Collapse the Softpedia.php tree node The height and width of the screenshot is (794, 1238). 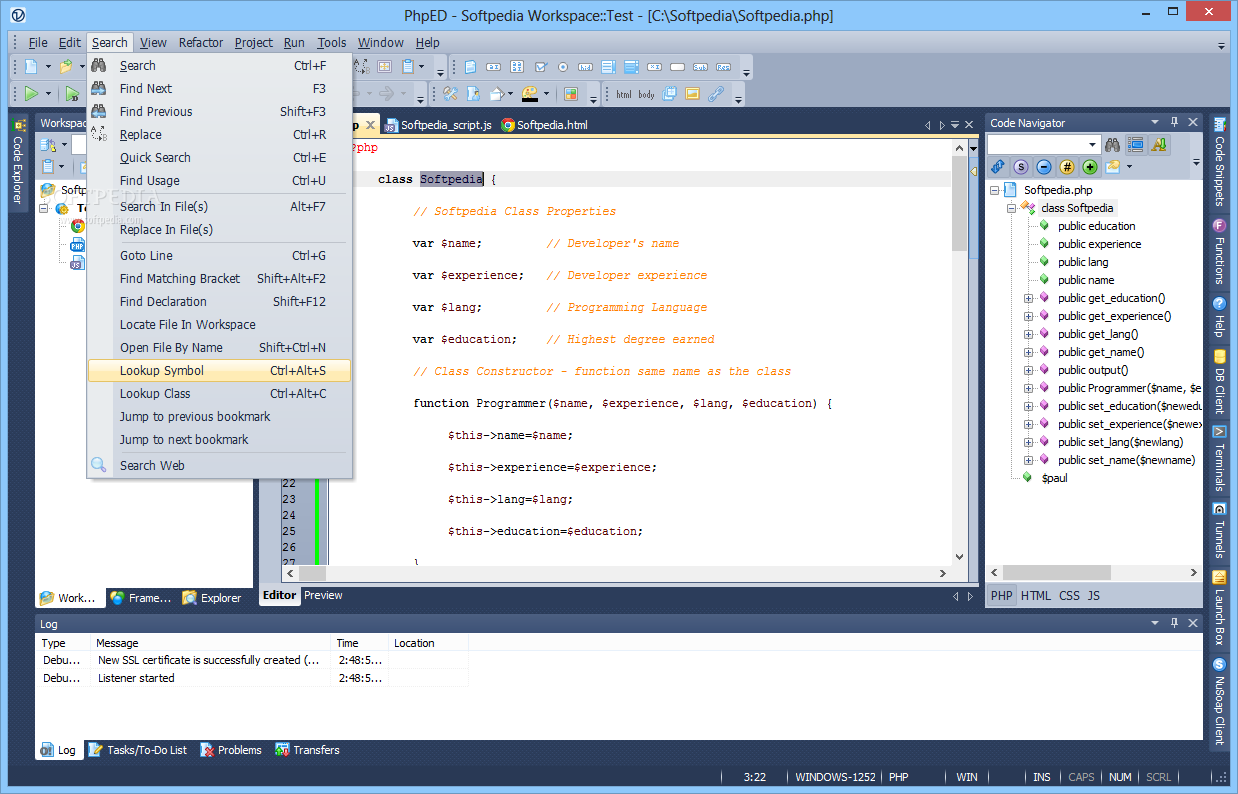[x=994, y=190]
